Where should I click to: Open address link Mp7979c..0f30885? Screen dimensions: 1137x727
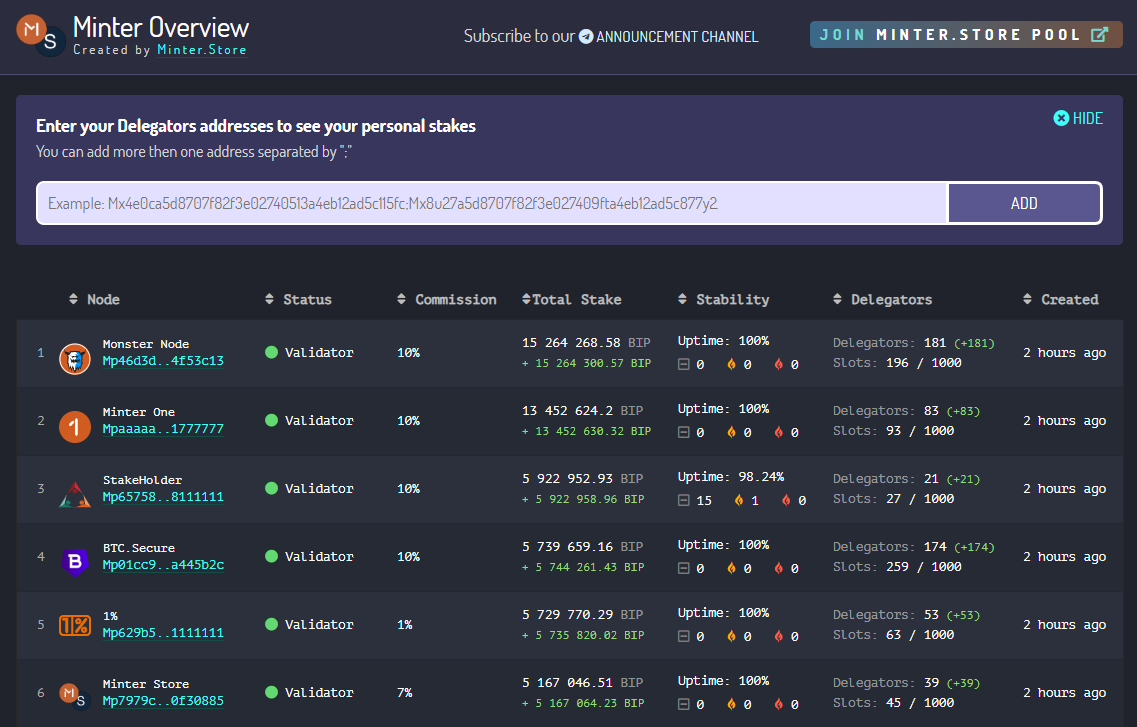click(x=163, y=701)
